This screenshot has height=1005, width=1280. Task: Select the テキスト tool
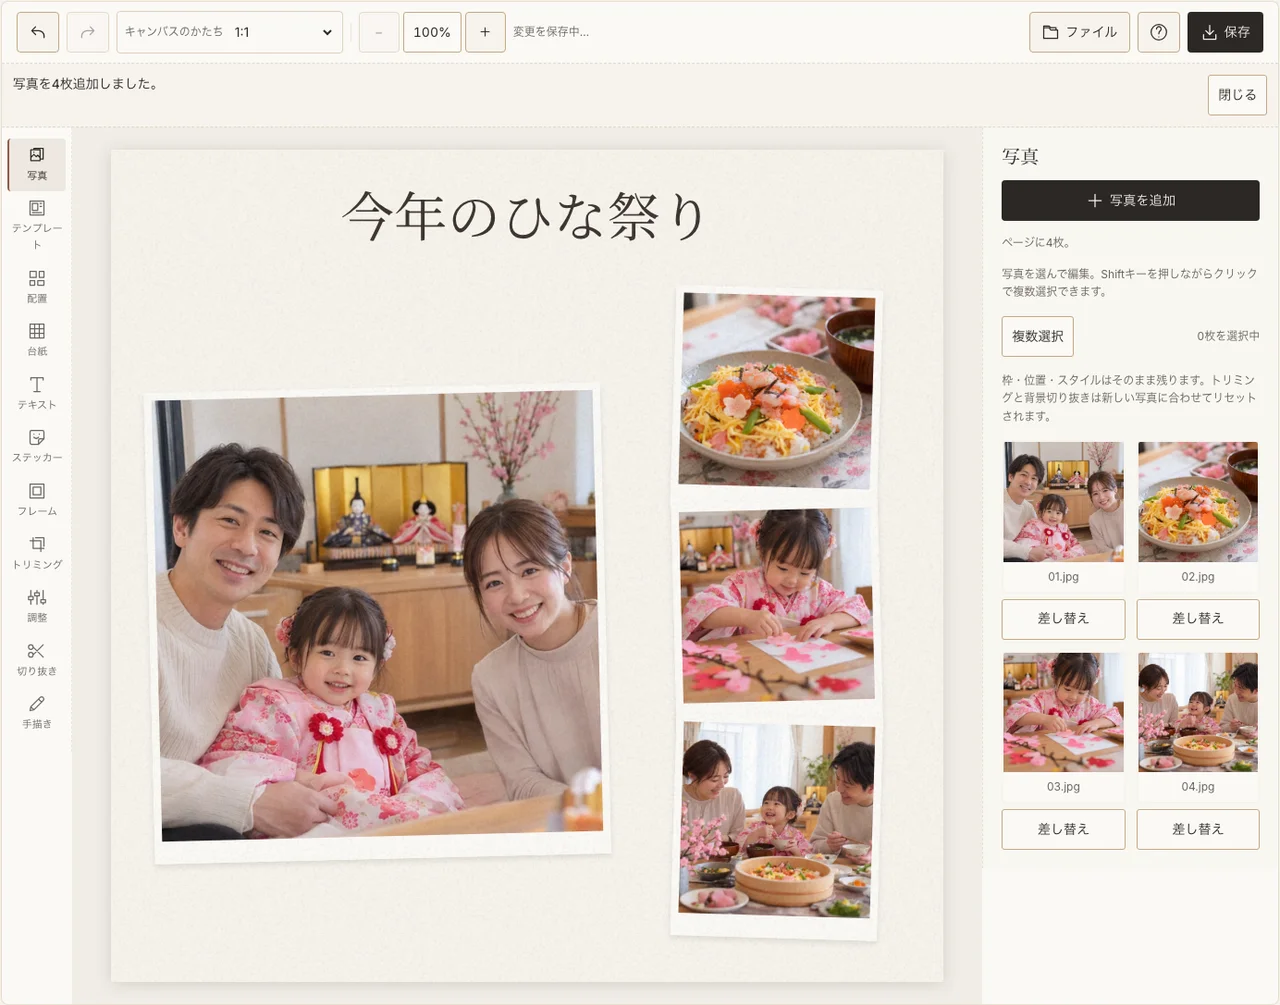(x=37, y=392)
